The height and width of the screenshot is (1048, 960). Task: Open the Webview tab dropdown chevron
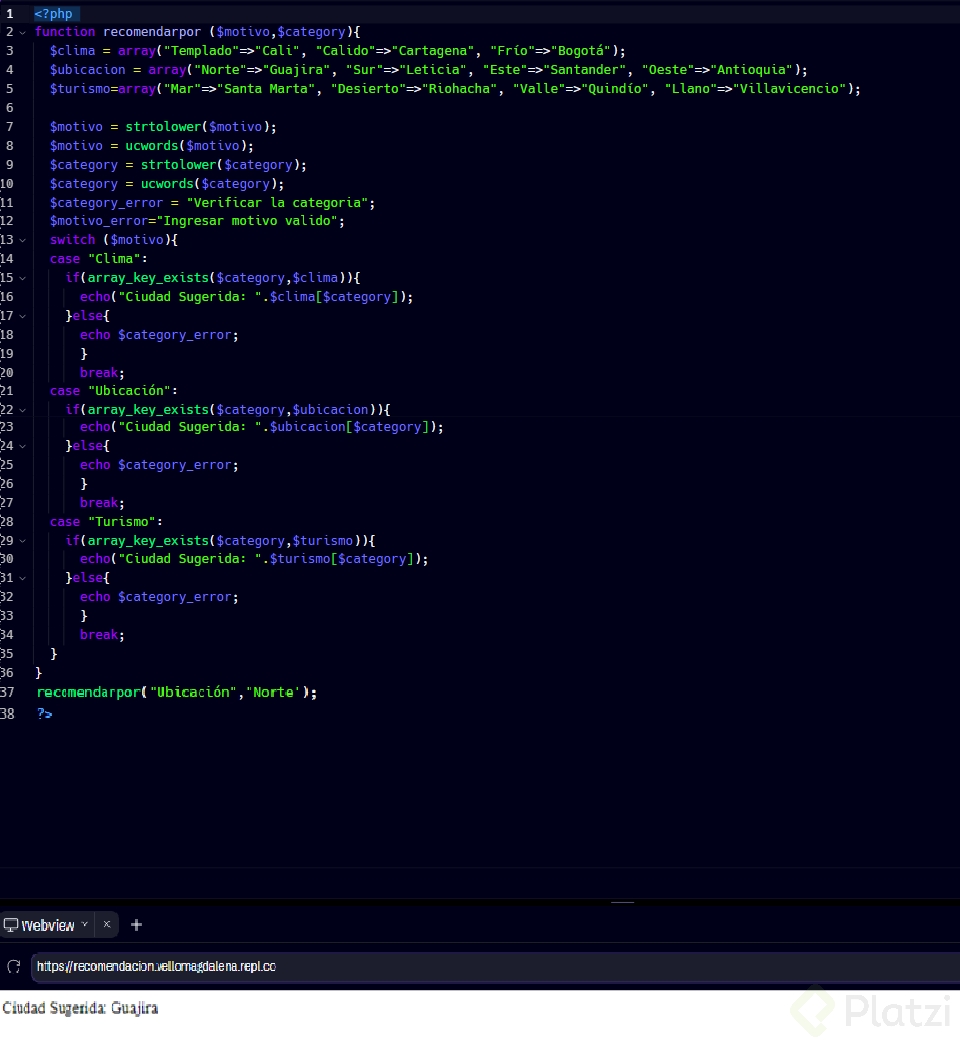[x=84, y=924]
